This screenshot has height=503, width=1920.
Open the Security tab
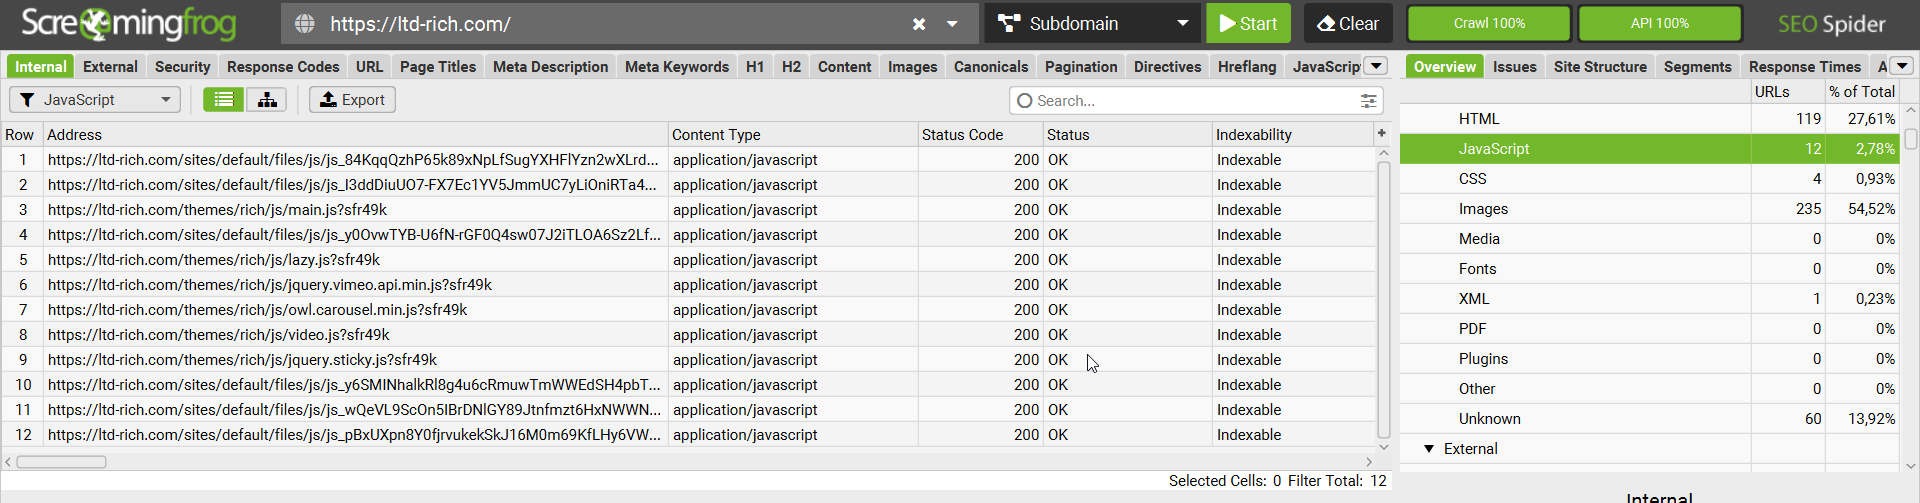(182, 66)
